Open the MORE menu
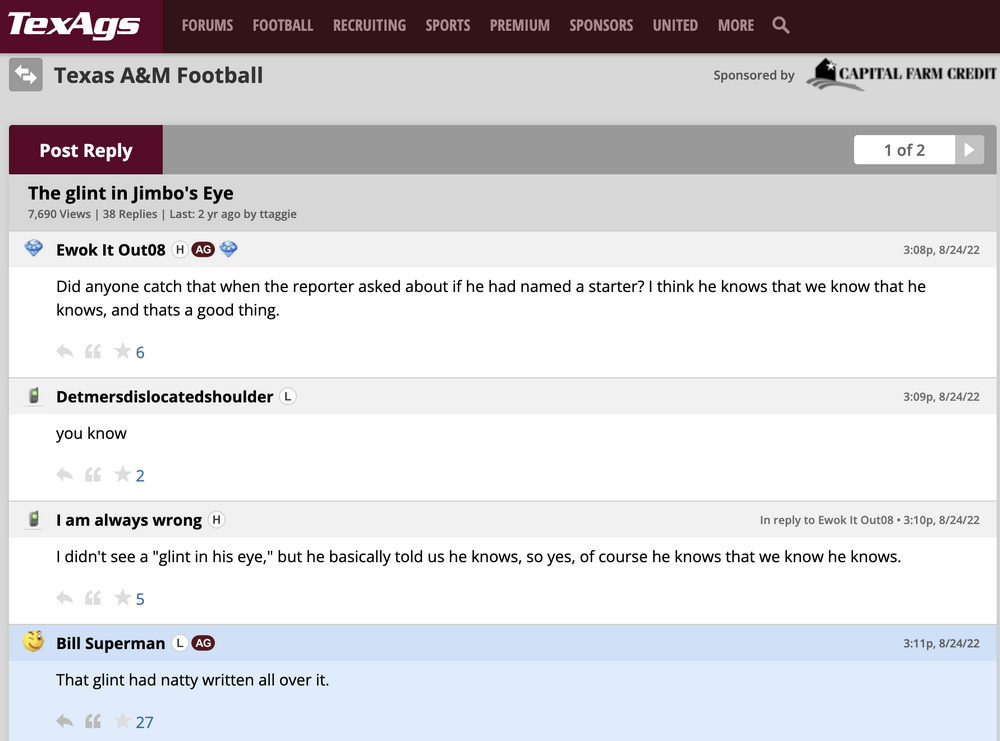The width and height of the screenshot is (1000, 741). (736, 26)
